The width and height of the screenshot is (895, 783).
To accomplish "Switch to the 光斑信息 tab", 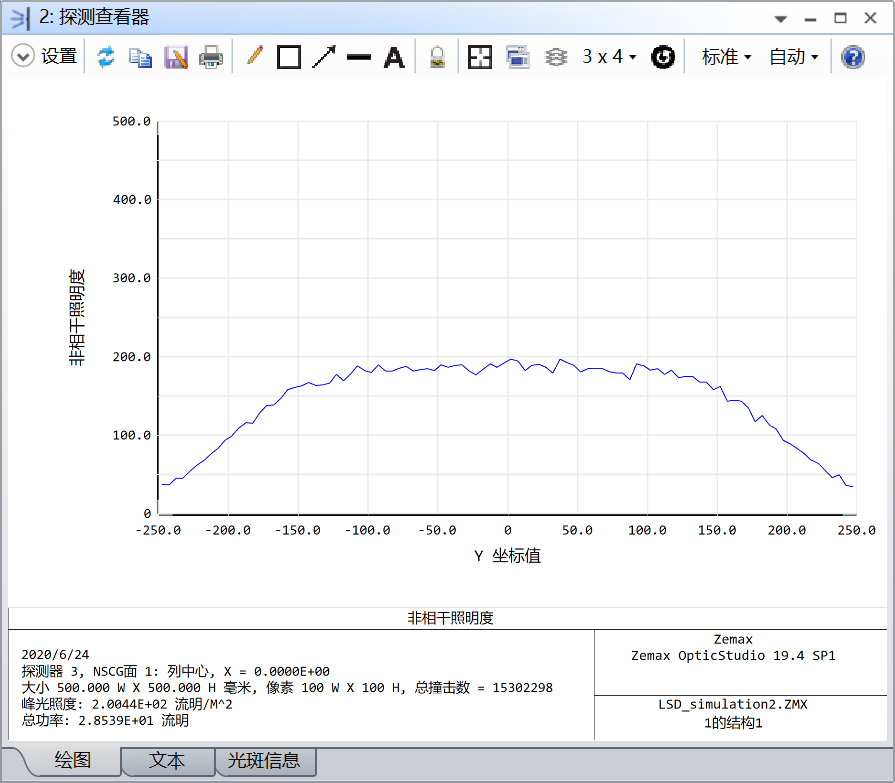I will (265, 761).
